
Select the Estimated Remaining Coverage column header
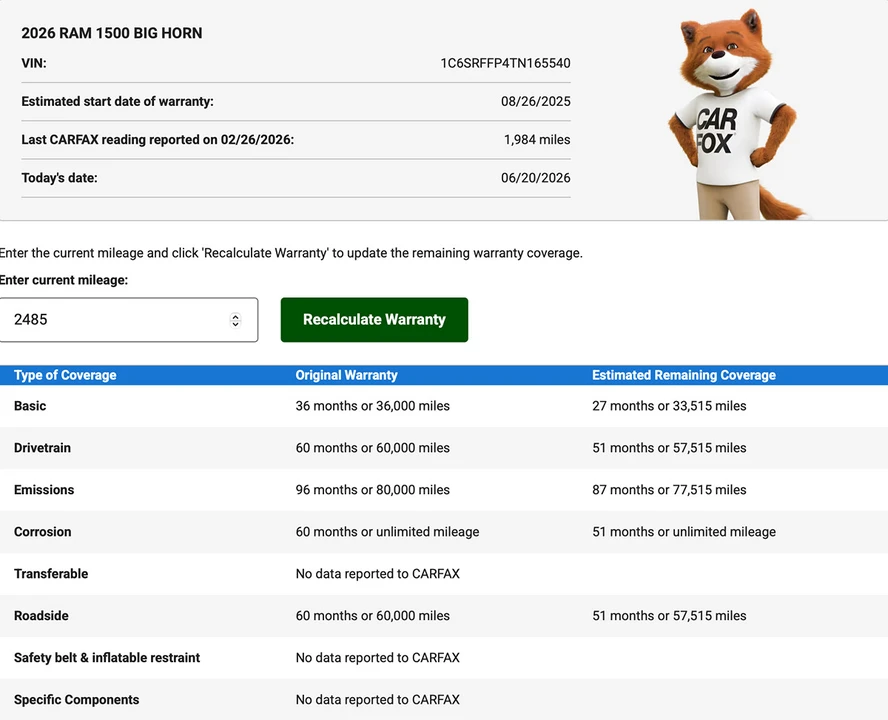pos(684,375)
